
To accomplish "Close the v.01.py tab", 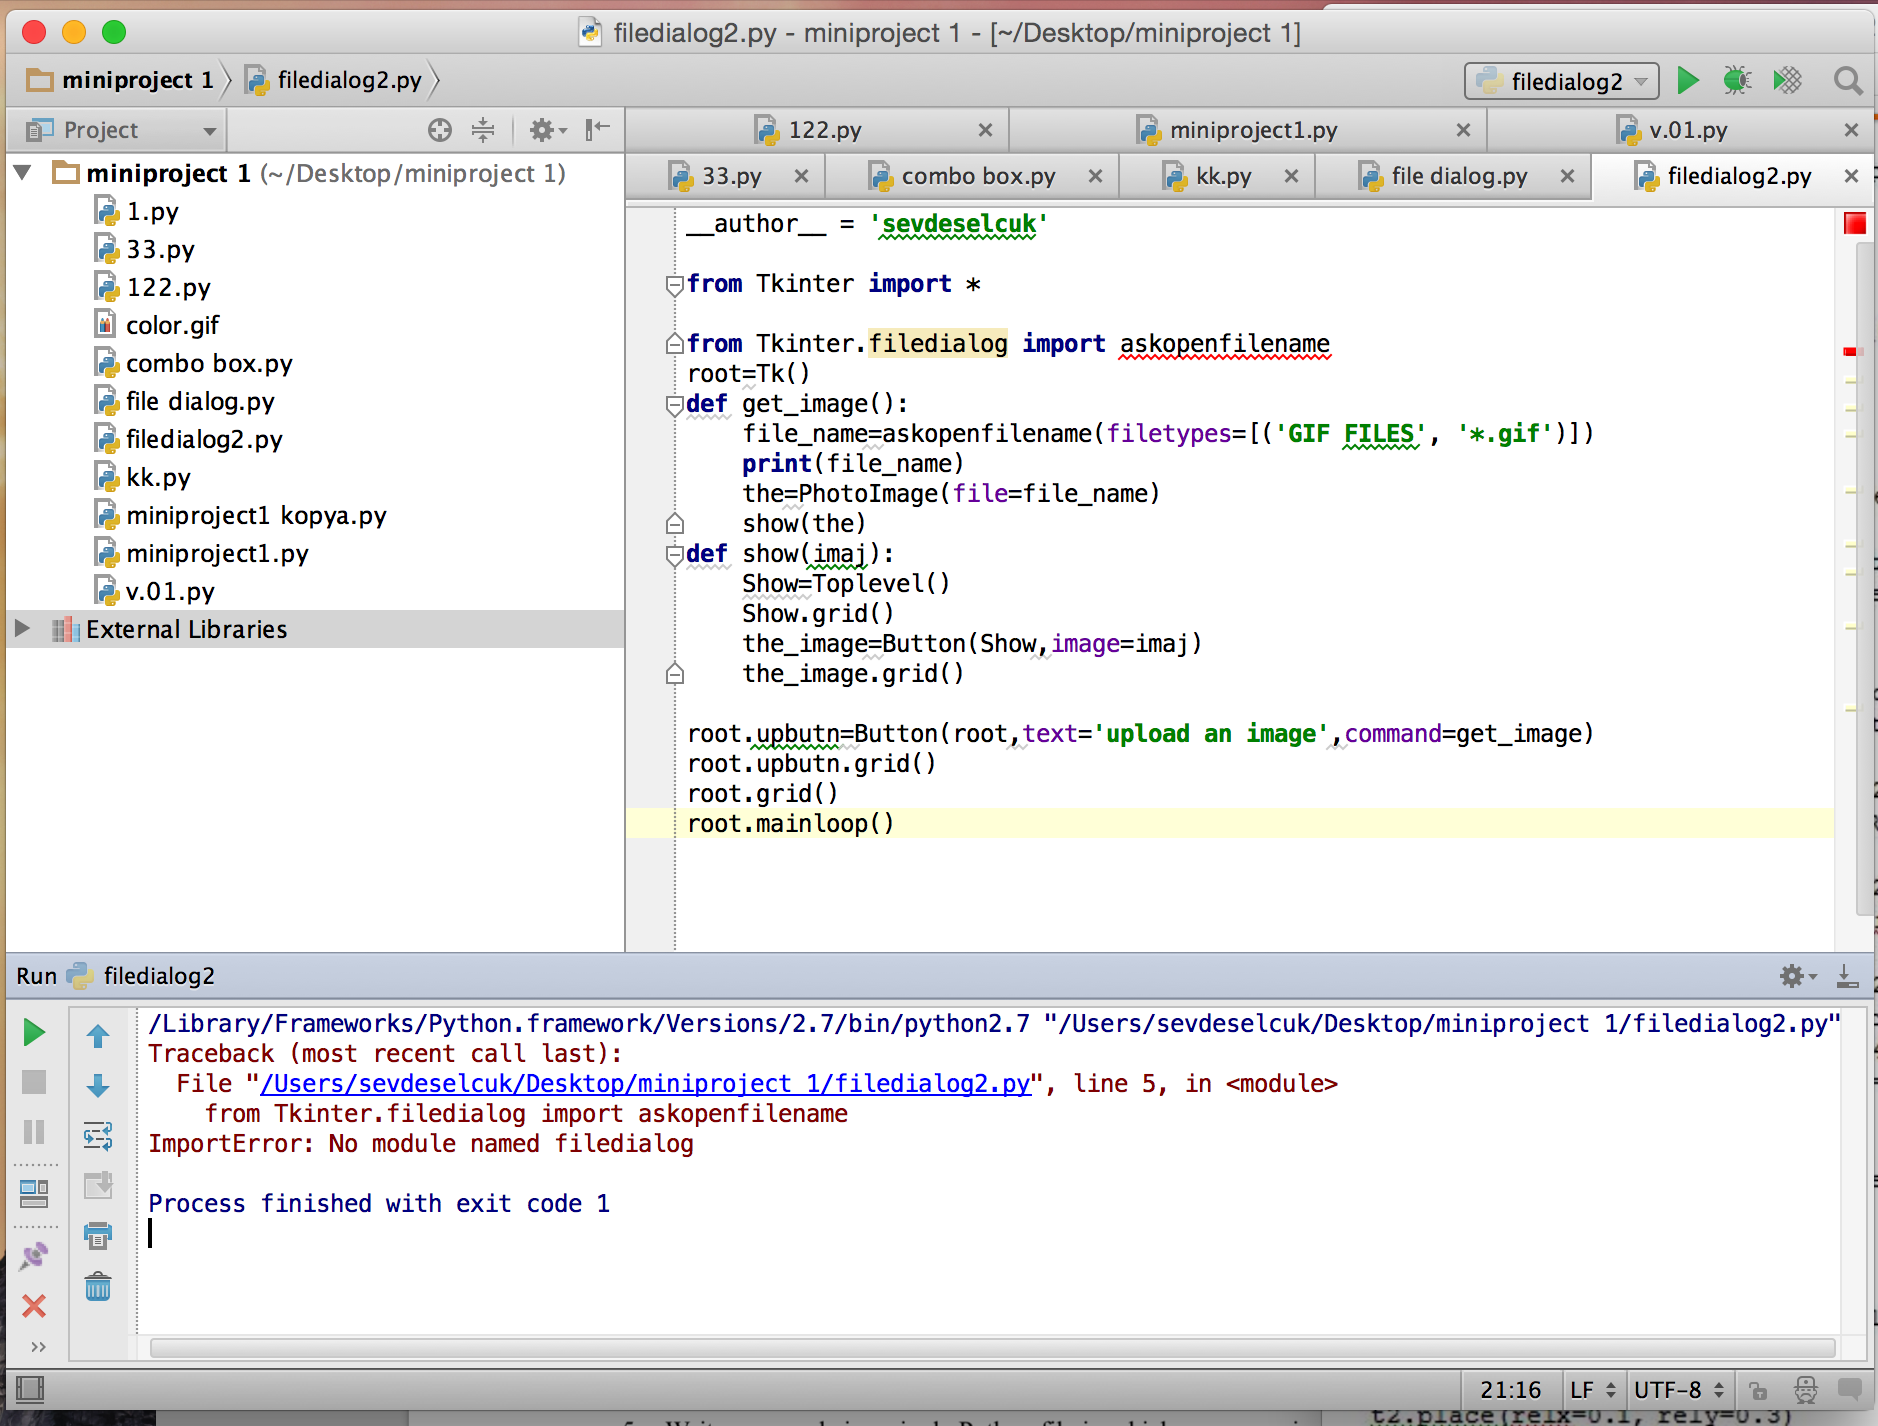I will tap(1851, 129).
